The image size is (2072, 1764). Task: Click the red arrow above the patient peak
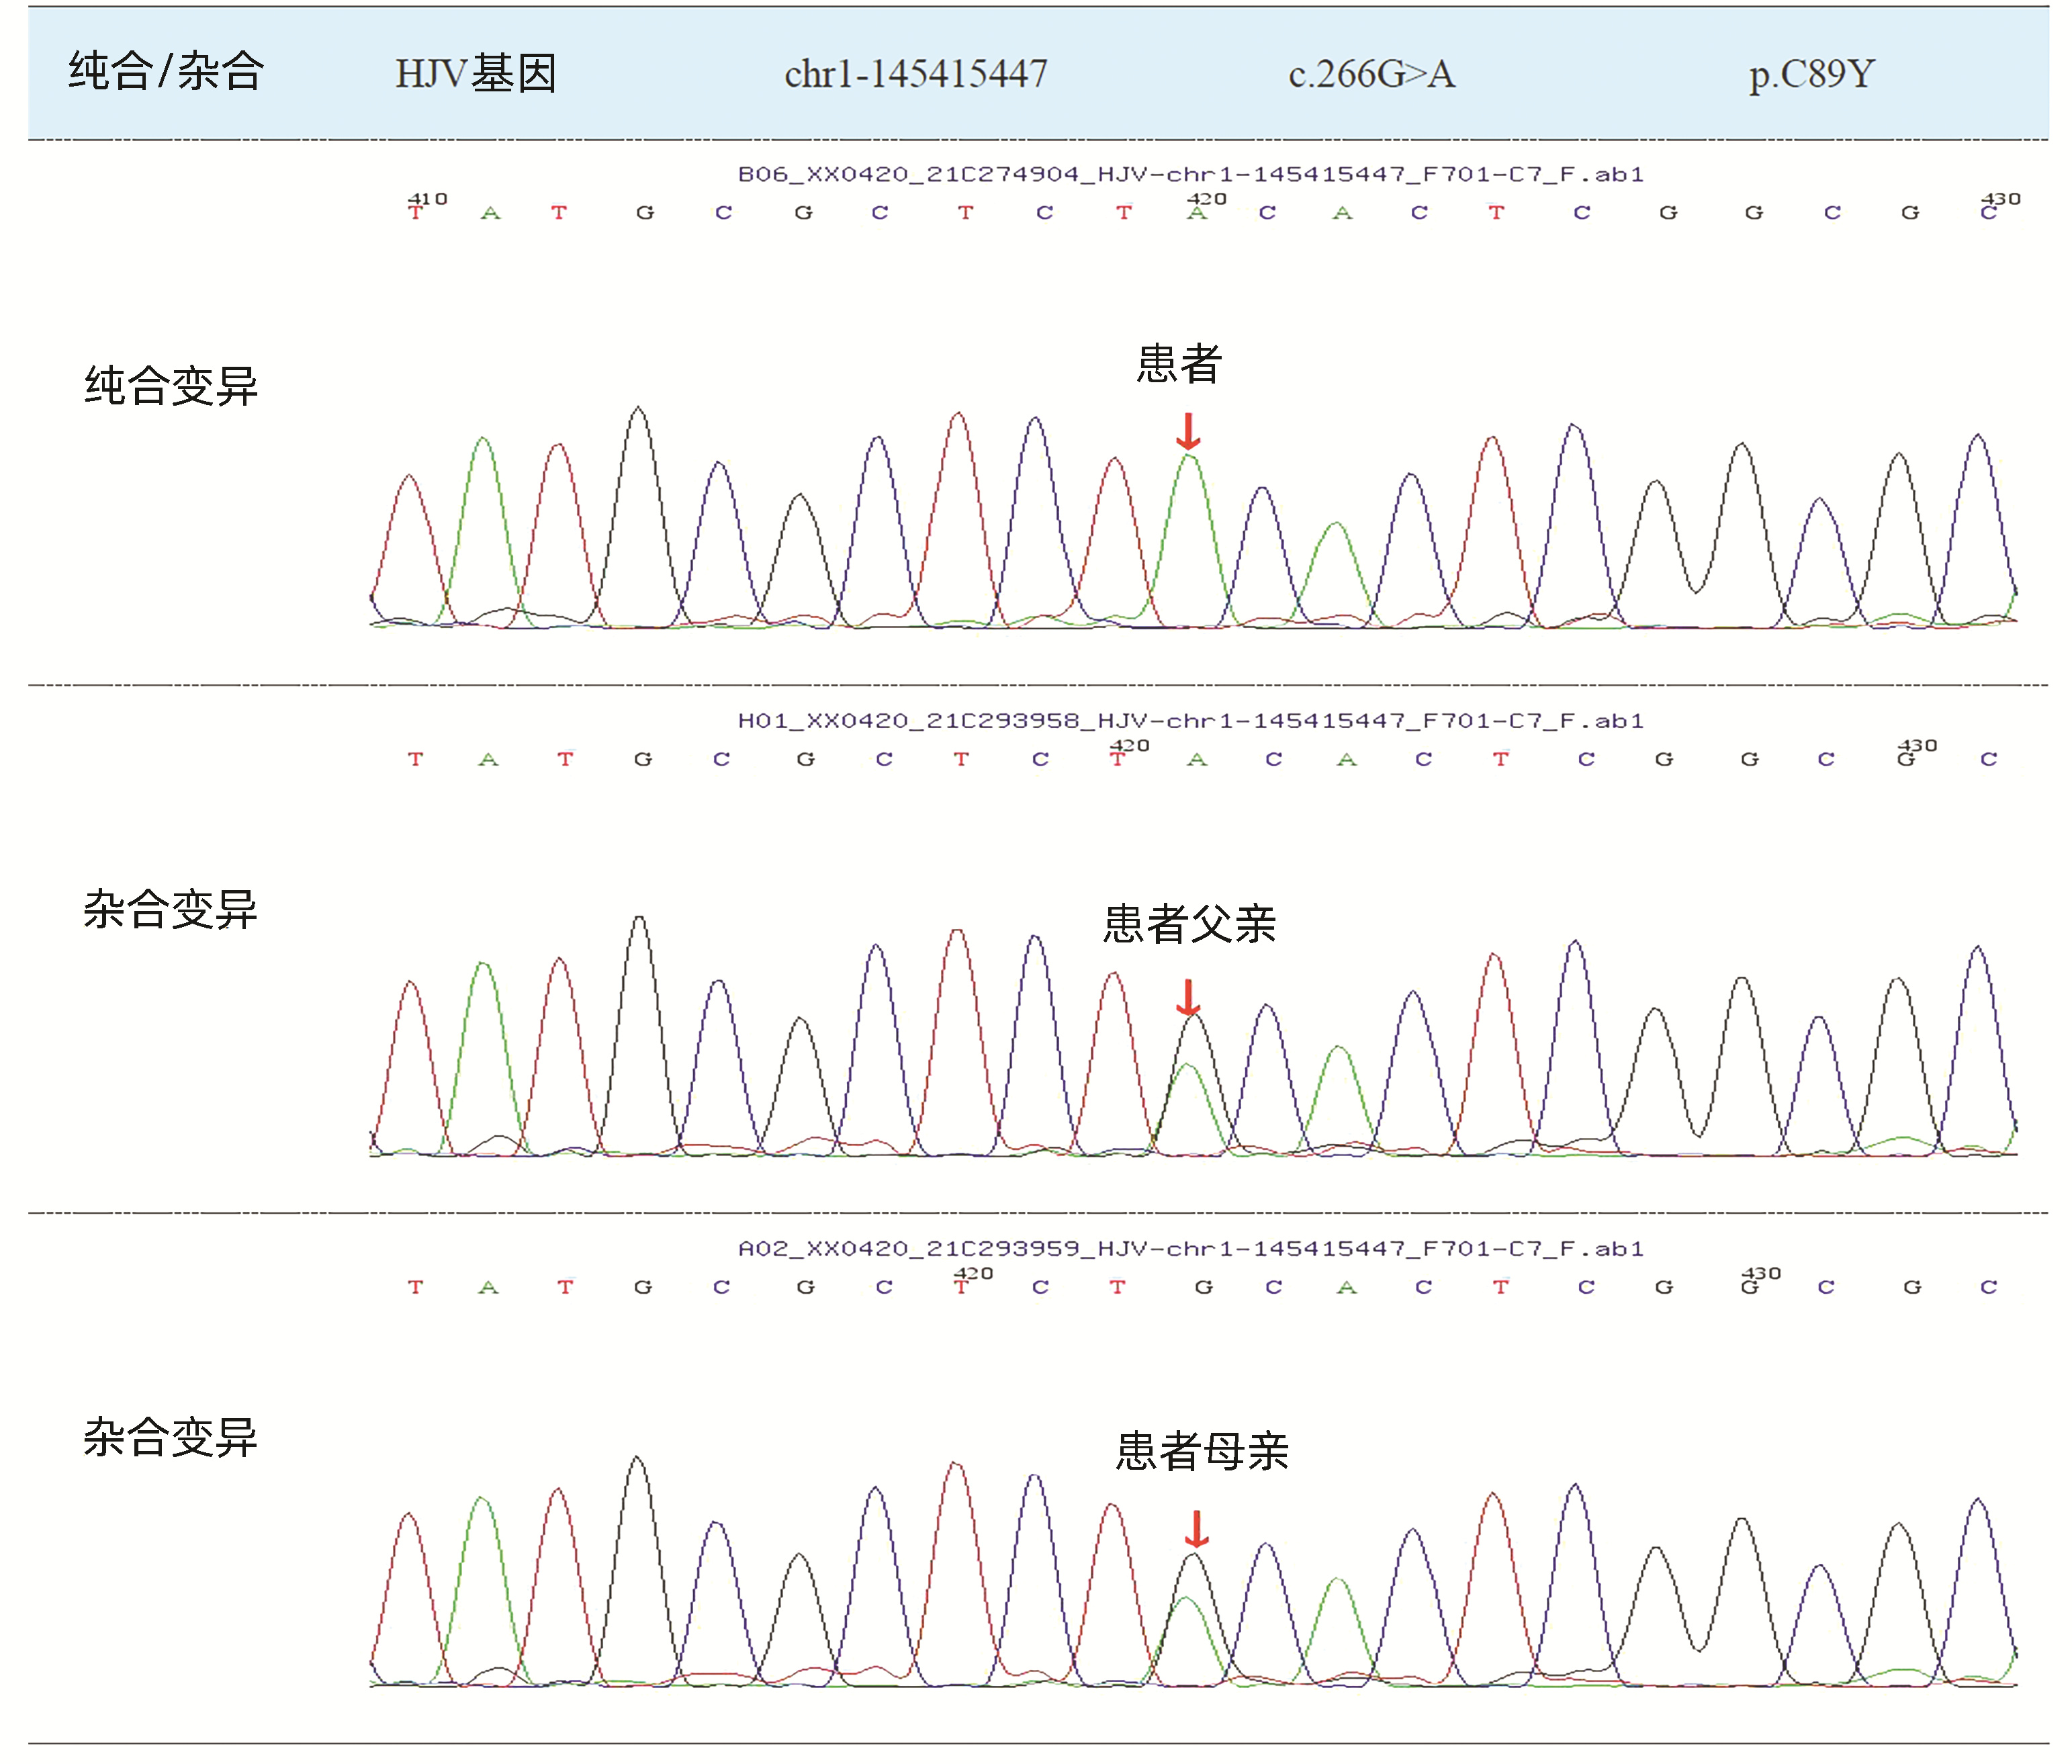point(1187,432)
